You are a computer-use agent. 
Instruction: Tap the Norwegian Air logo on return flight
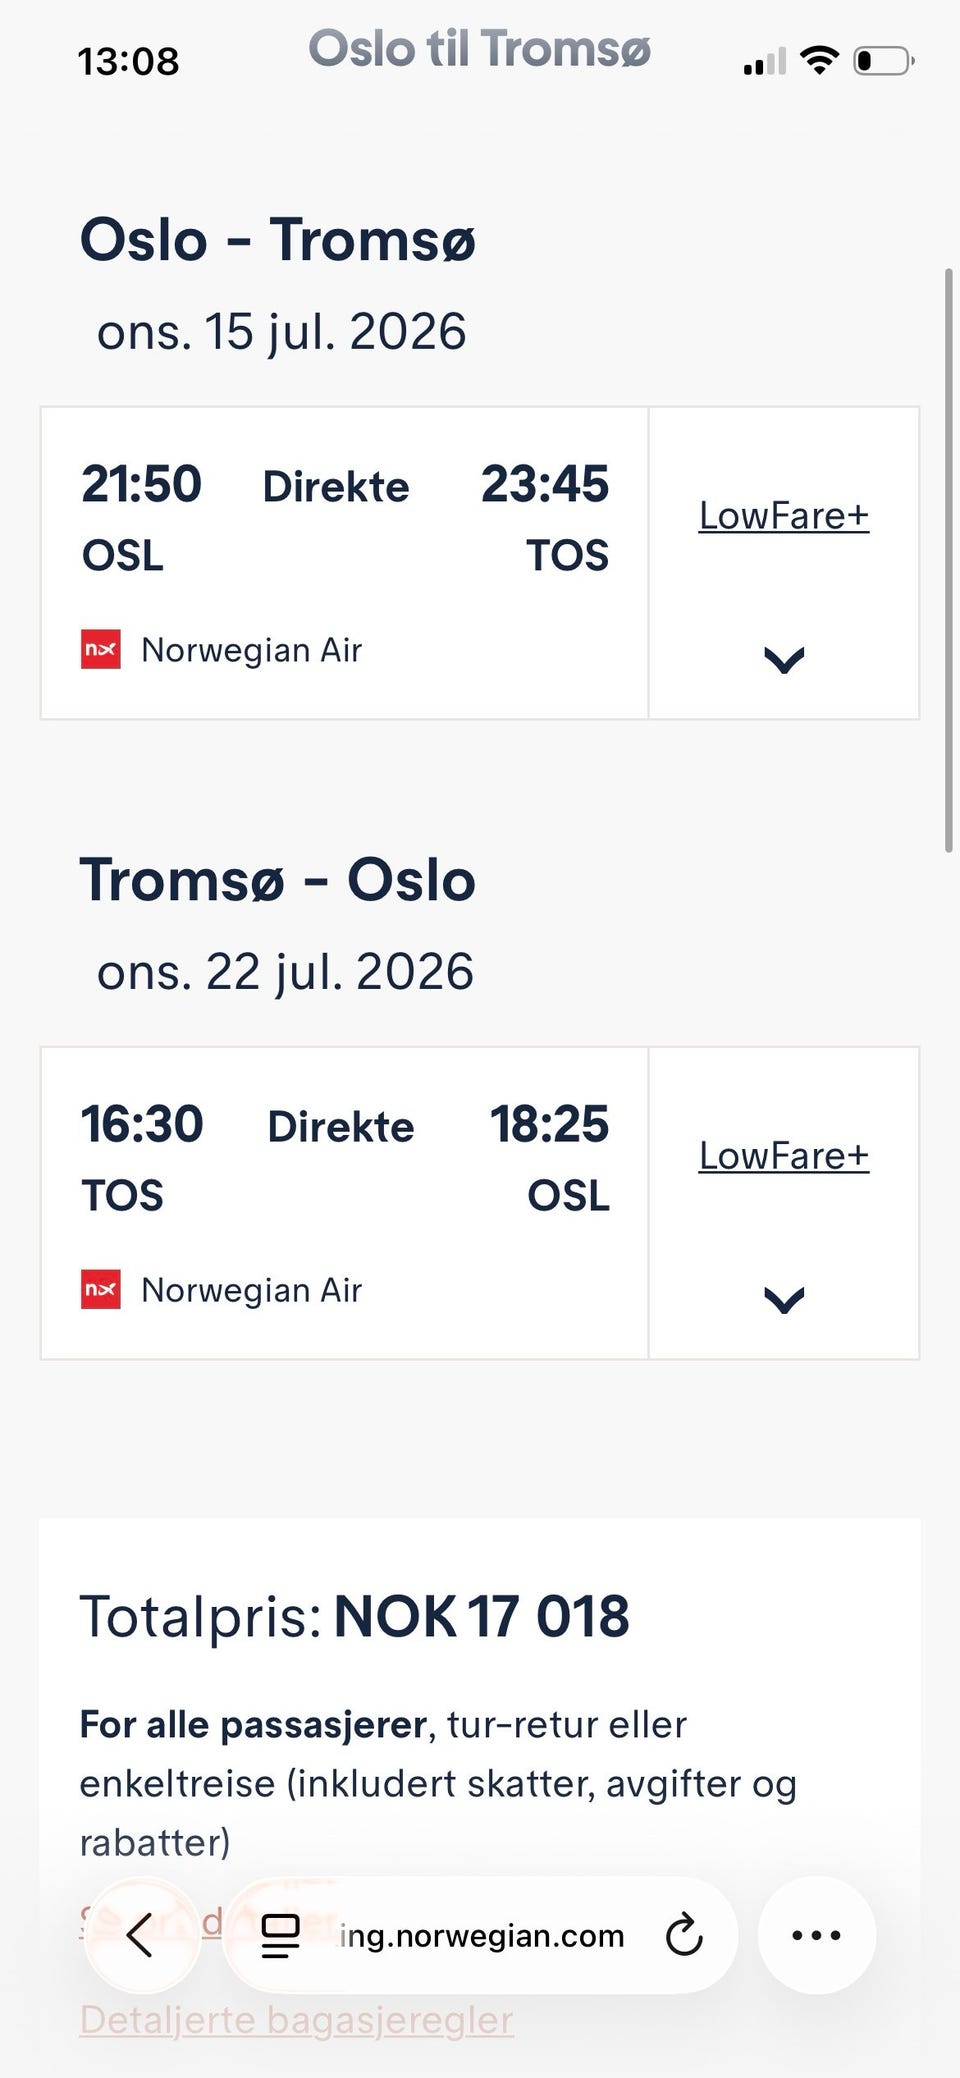pos(101,1289)
